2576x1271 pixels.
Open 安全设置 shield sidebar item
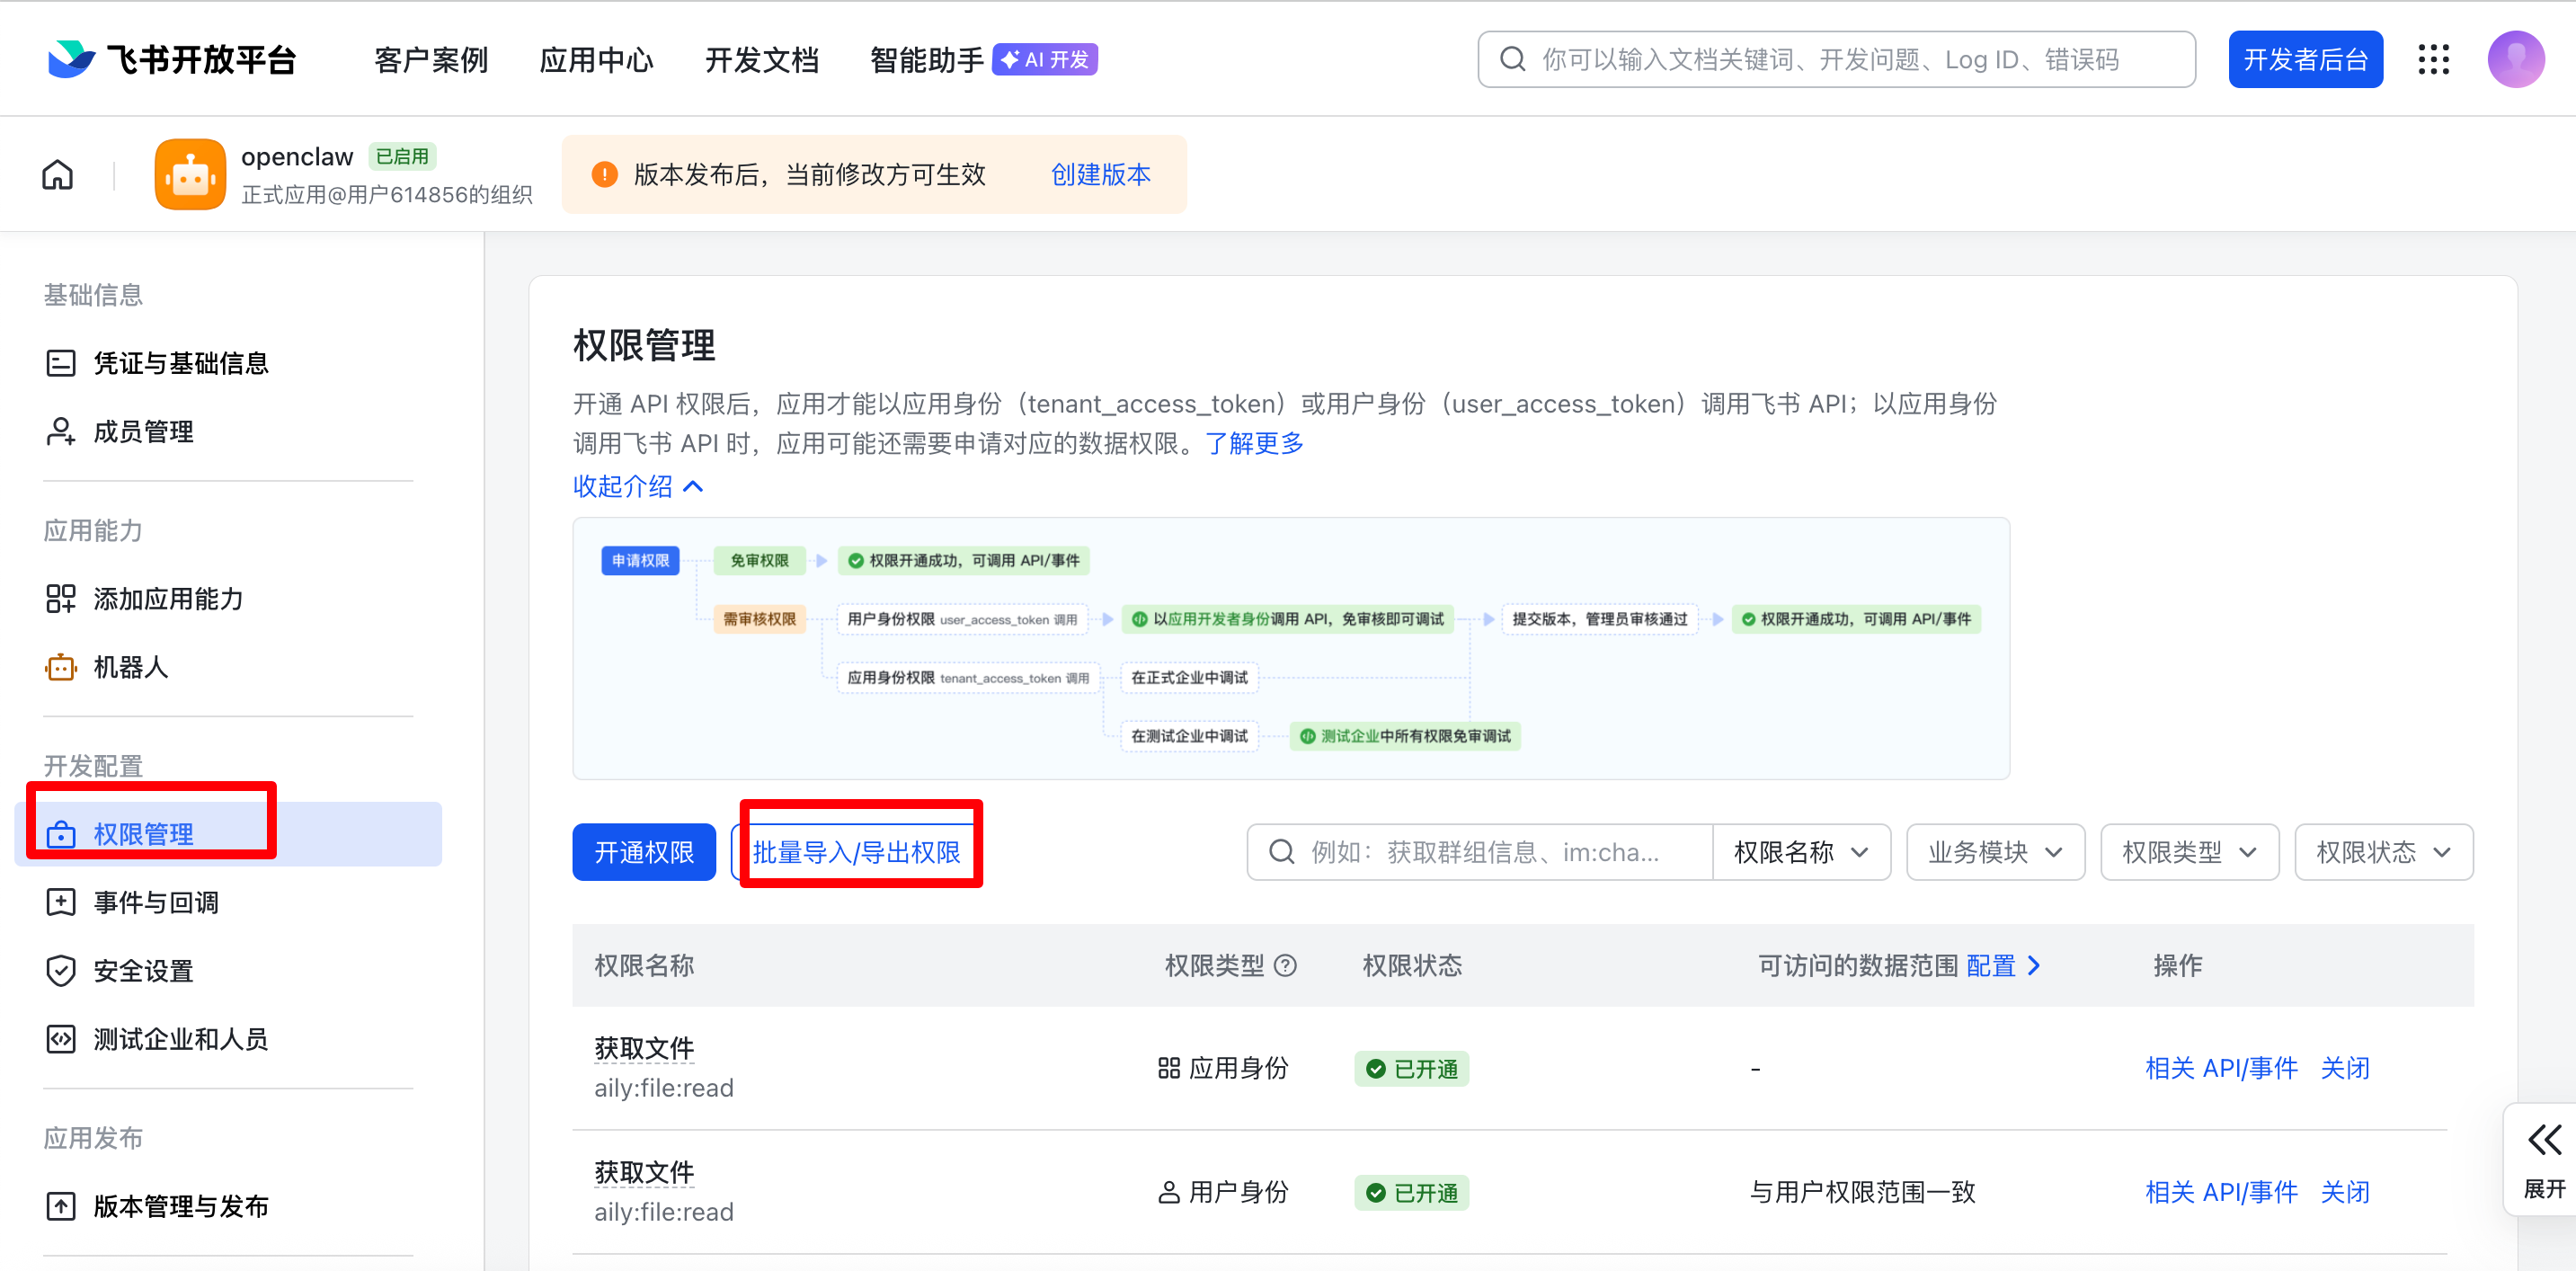142,971
